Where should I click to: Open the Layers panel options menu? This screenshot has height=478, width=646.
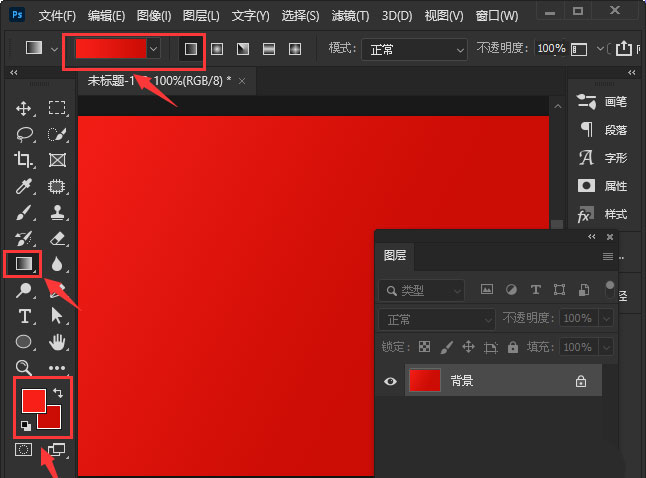click(608, 256)
